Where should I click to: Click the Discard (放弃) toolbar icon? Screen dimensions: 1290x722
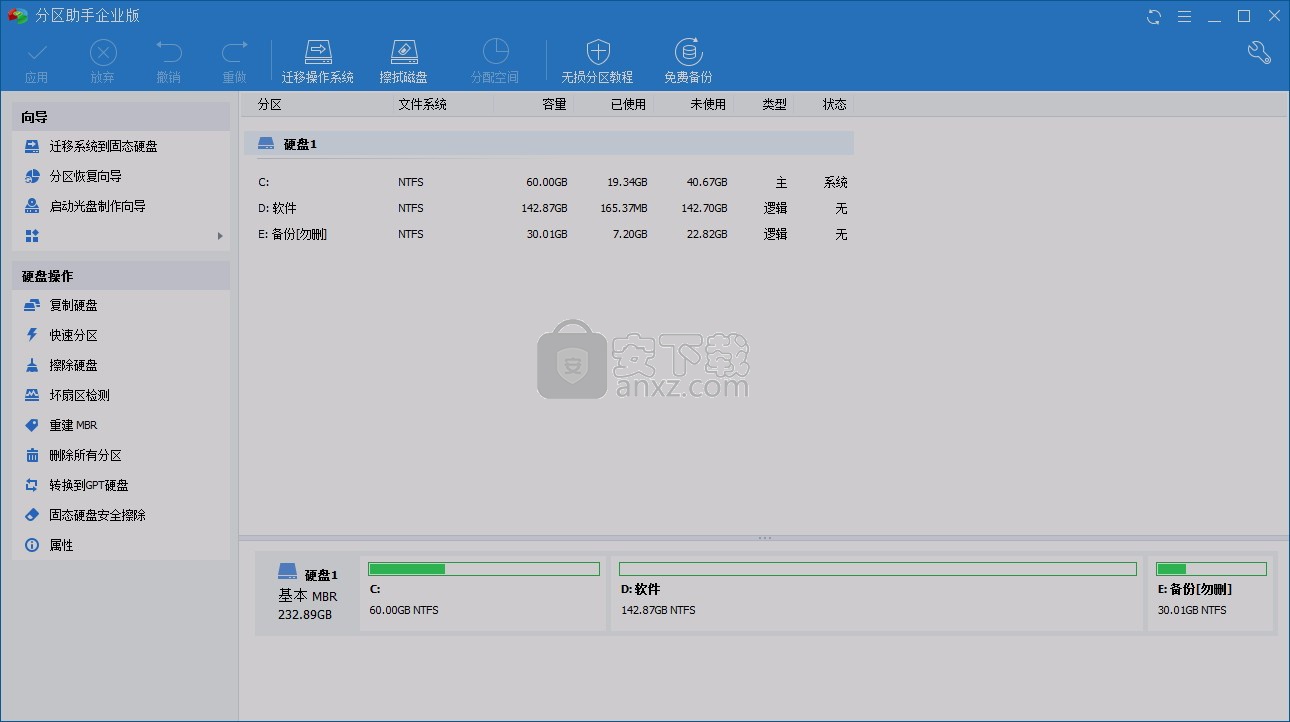coord(103,52)
